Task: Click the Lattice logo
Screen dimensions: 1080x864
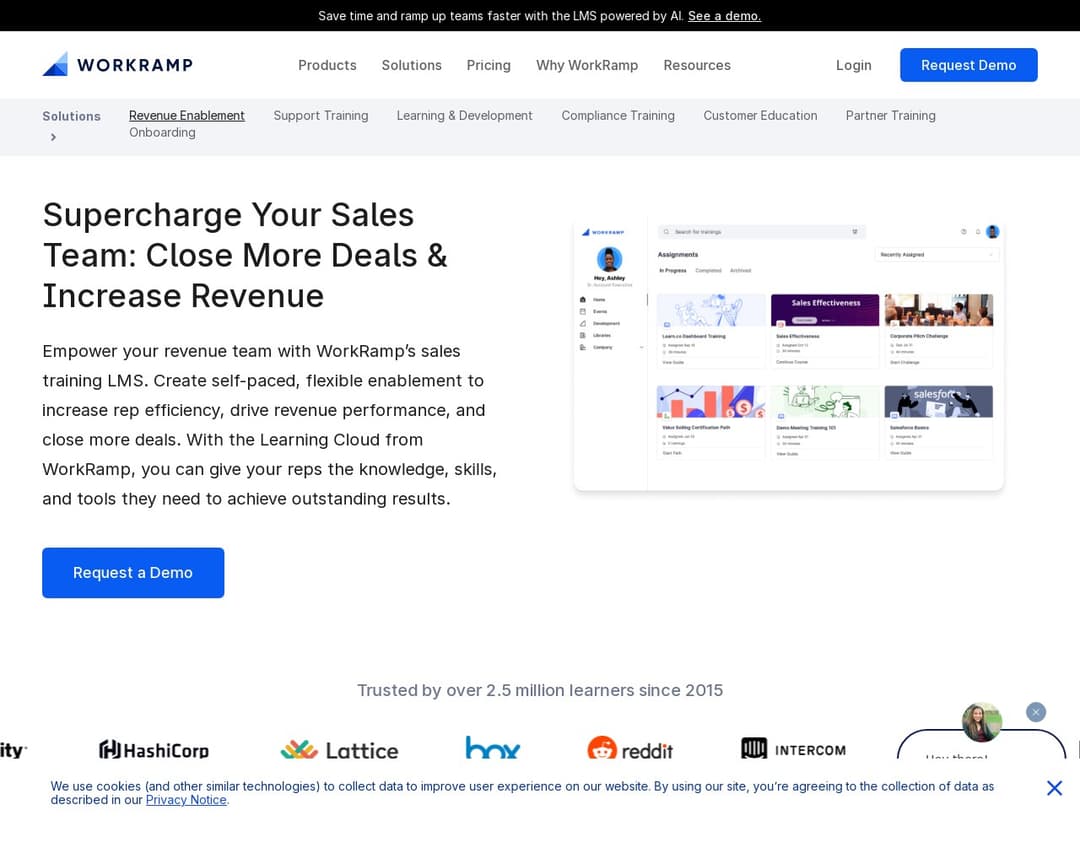Action: coord(339,749)
